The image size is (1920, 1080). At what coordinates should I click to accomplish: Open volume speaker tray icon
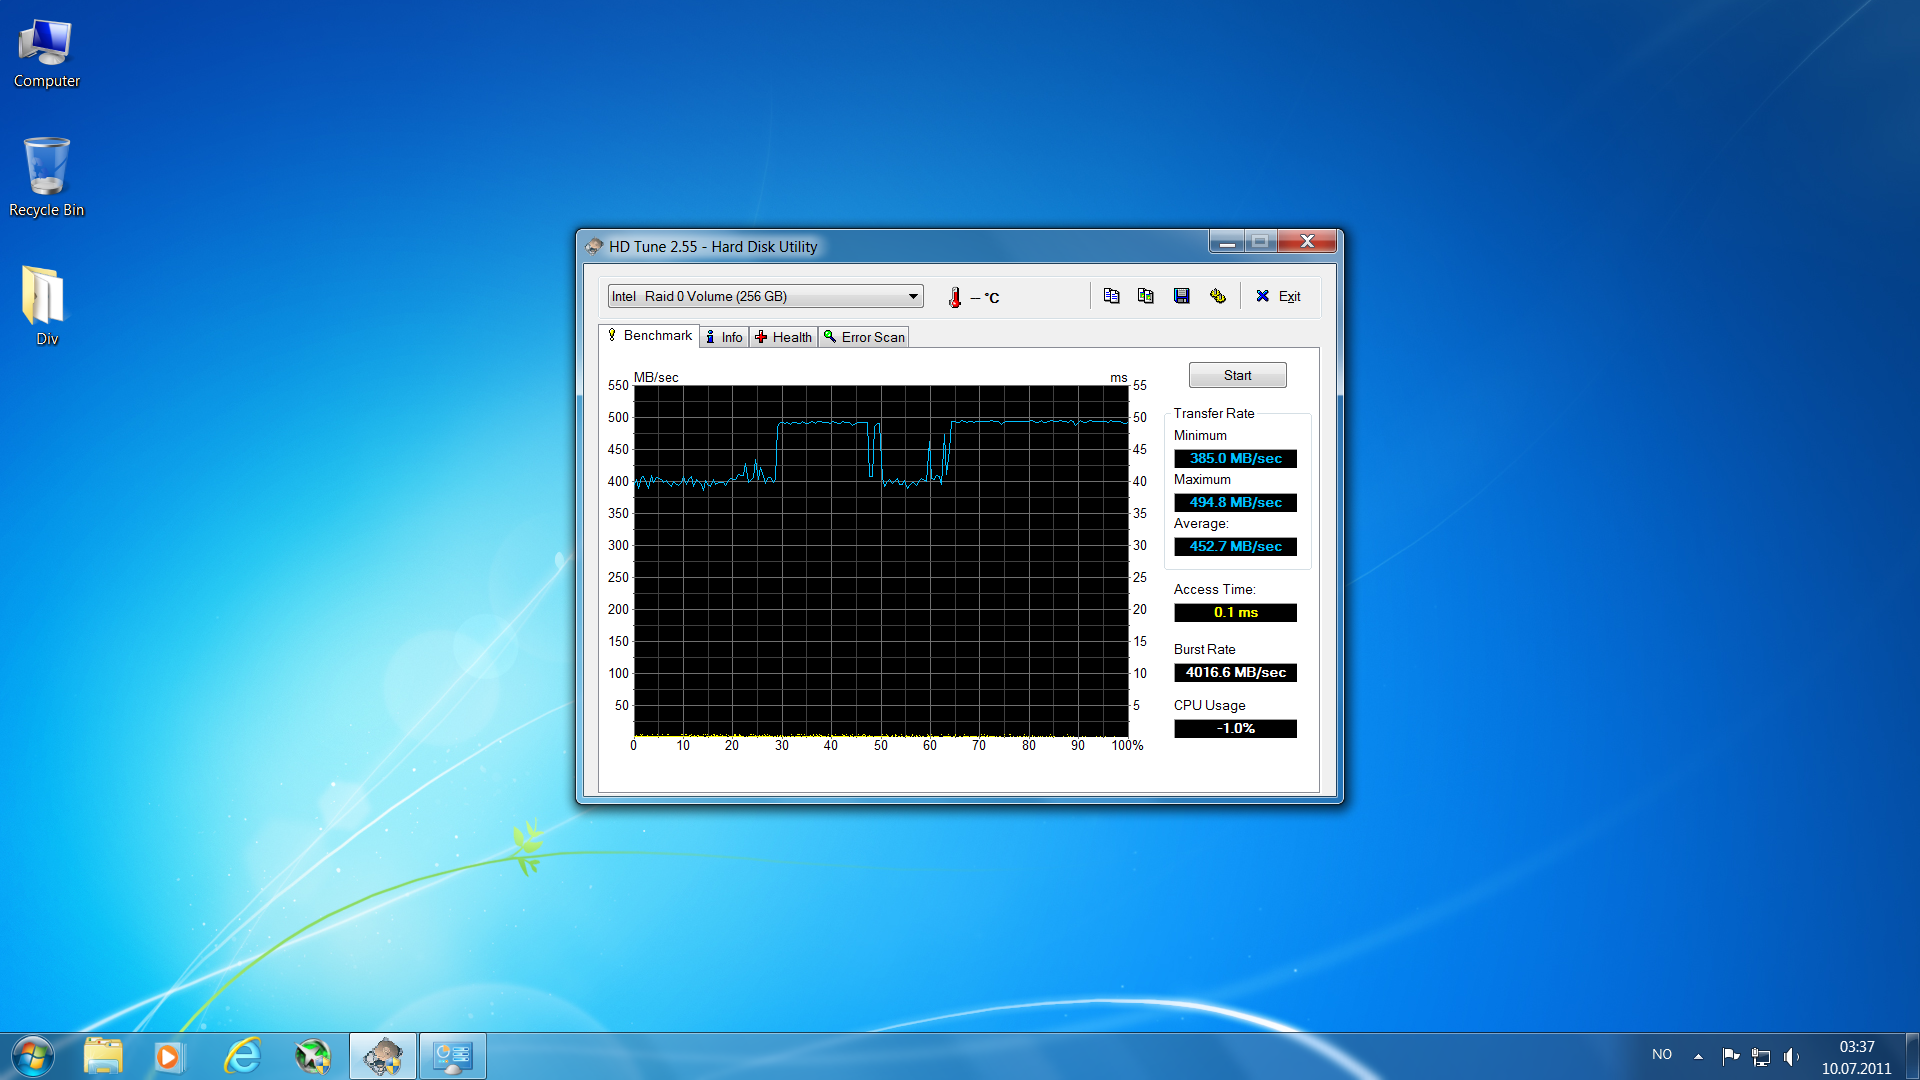[1791, 1057]
